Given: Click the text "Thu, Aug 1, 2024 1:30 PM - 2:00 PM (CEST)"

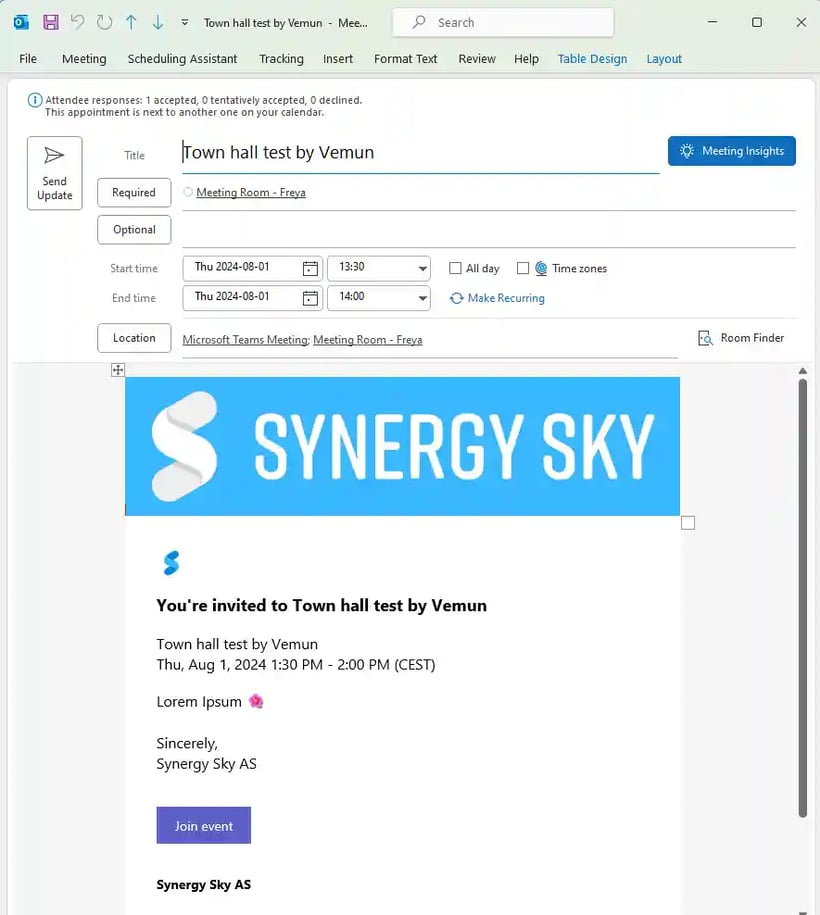Looking at the screenshot, I should pyautogui.click(x=296, y=665).
